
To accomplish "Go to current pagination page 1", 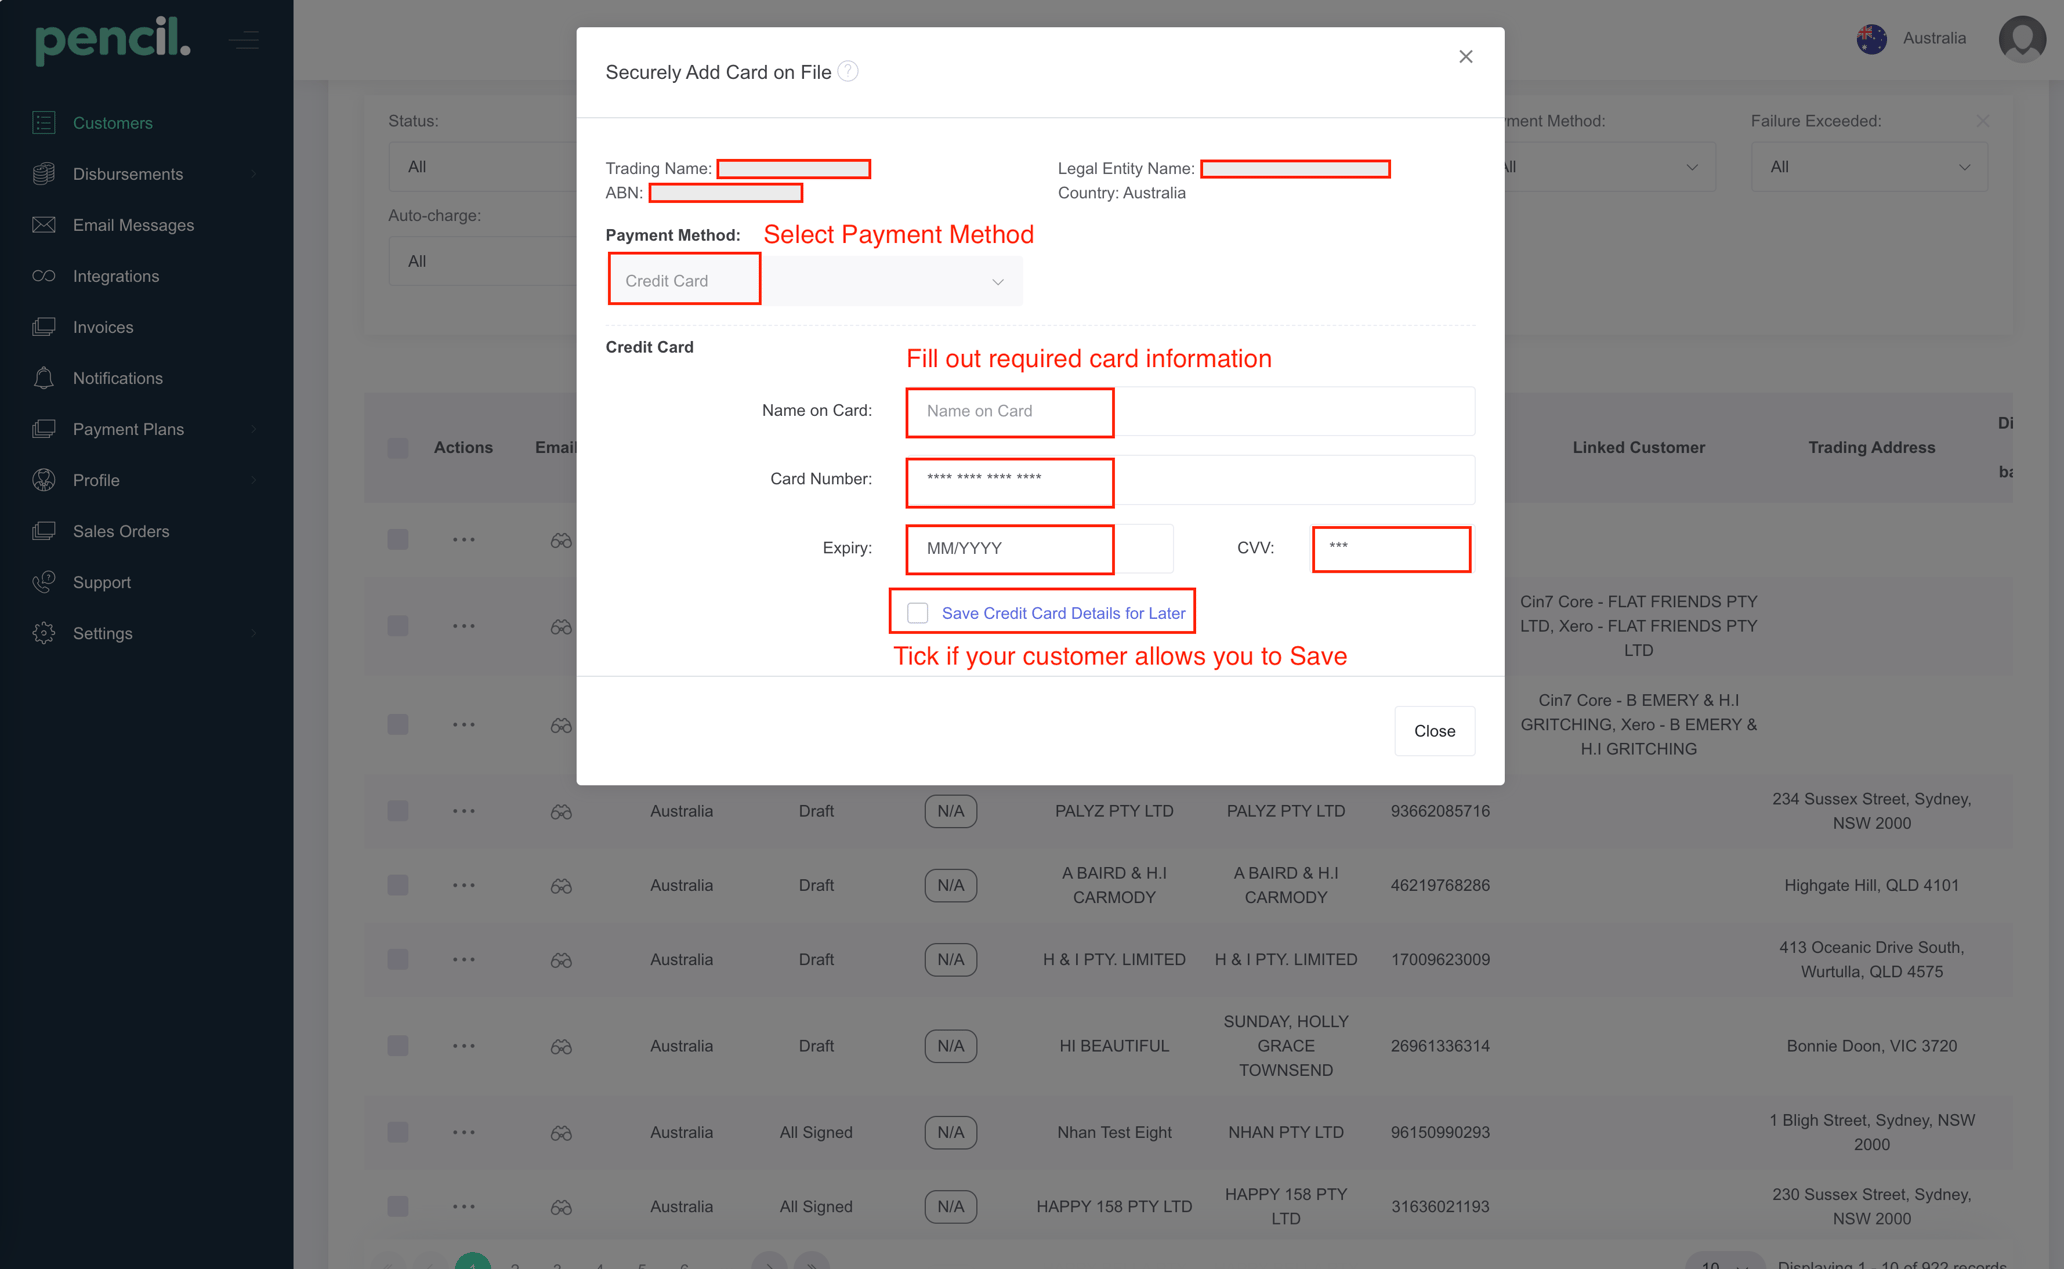I will [473, 1261].
